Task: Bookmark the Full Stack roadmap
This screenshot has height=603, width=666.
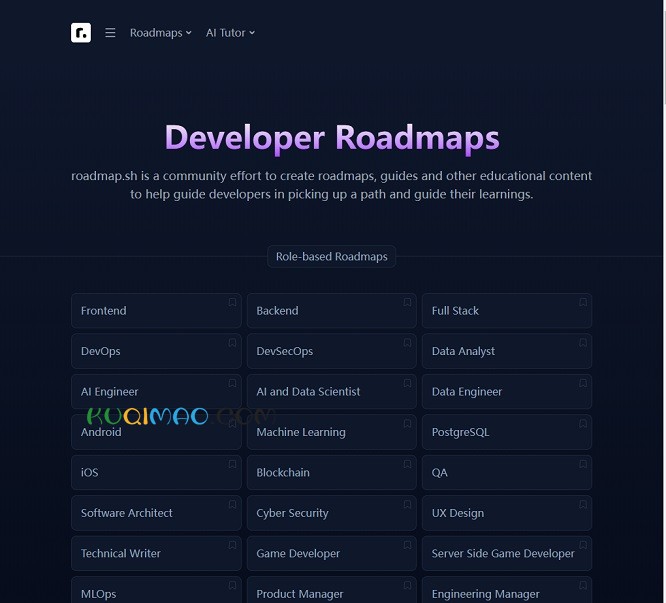Action: click(x=583, y=302)
